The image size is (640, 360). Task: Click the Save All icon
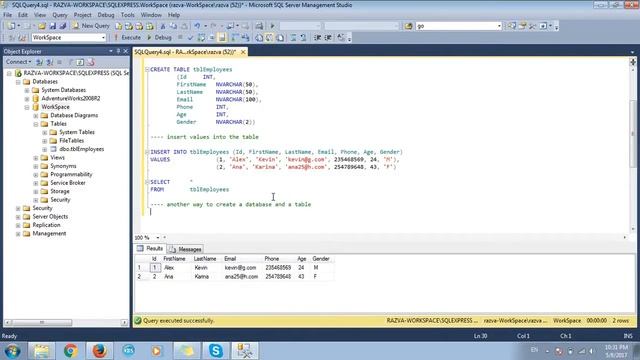(x=63, y=26)
